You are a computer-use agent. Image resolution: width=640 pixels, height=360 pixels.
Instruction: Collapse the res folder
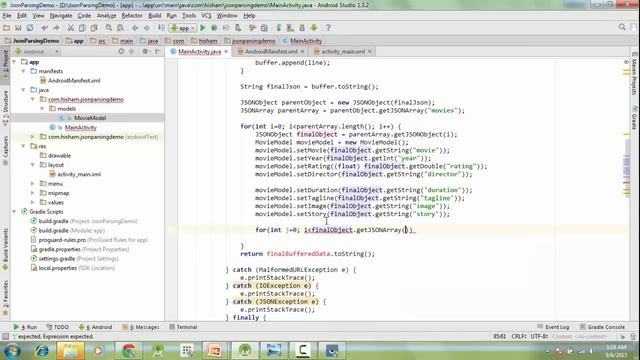tap(24, 146)
